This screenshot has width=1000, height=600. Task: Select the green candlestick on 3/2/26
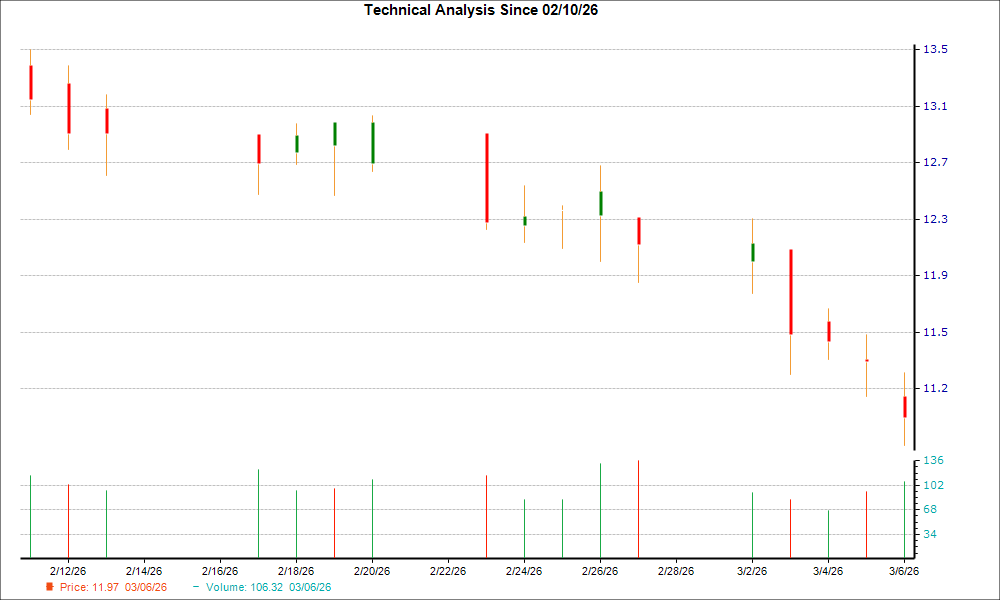[752, 252]
